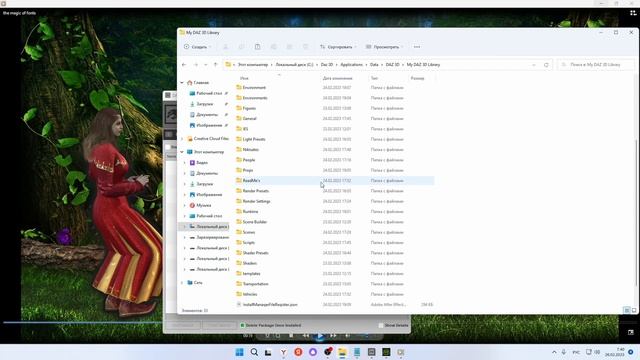Click the Fast-forward button in the media player

click(333, 336)
